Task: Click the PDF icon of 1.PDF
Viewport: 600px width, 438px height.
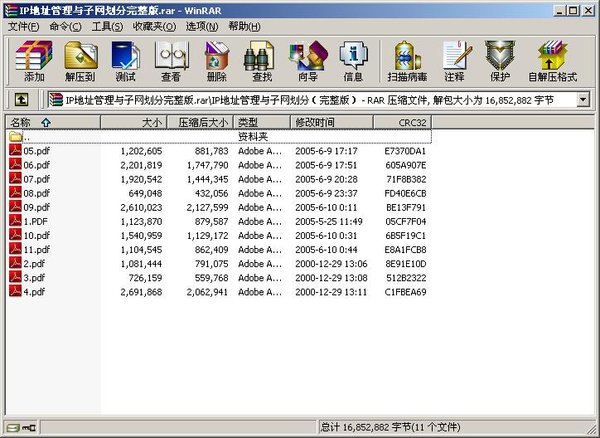Action: [x=15, y=221]
